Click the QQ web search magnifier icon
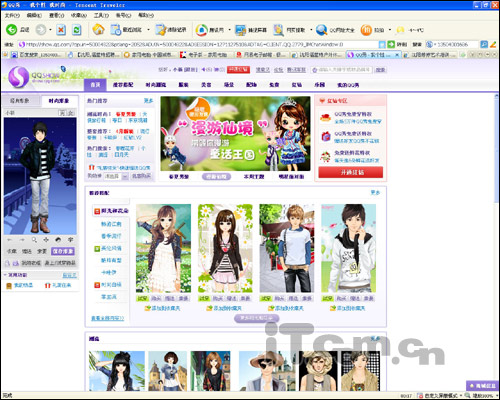The width and height of the screenshot is (500, 400). [x=321, y=30]
